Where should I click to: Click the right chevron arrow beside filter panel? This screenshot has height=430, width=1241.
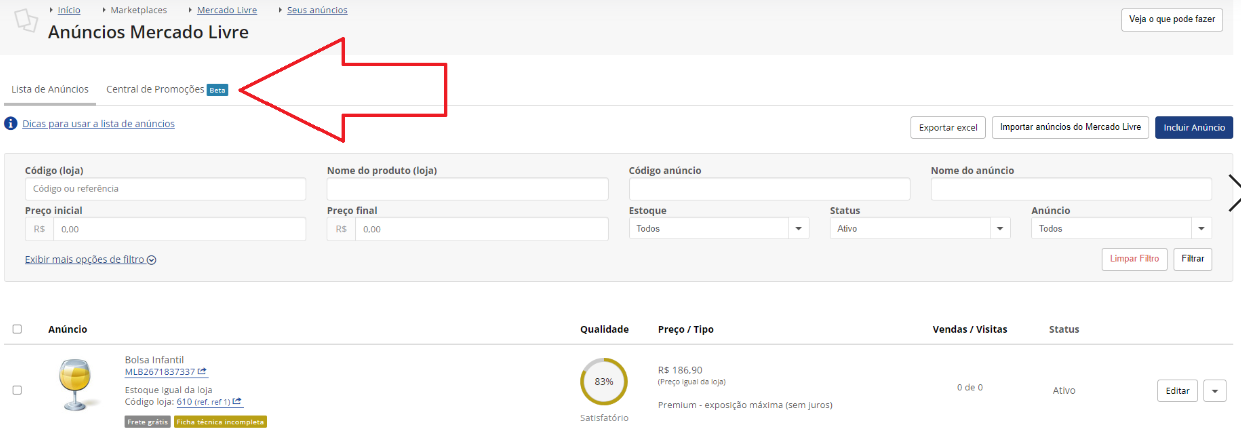pos(1234,194)
